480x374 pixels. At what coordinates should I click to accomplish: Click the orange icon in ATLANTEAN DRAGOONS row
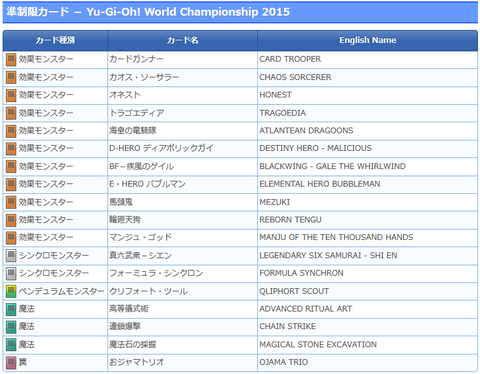(x=11, y=131)
